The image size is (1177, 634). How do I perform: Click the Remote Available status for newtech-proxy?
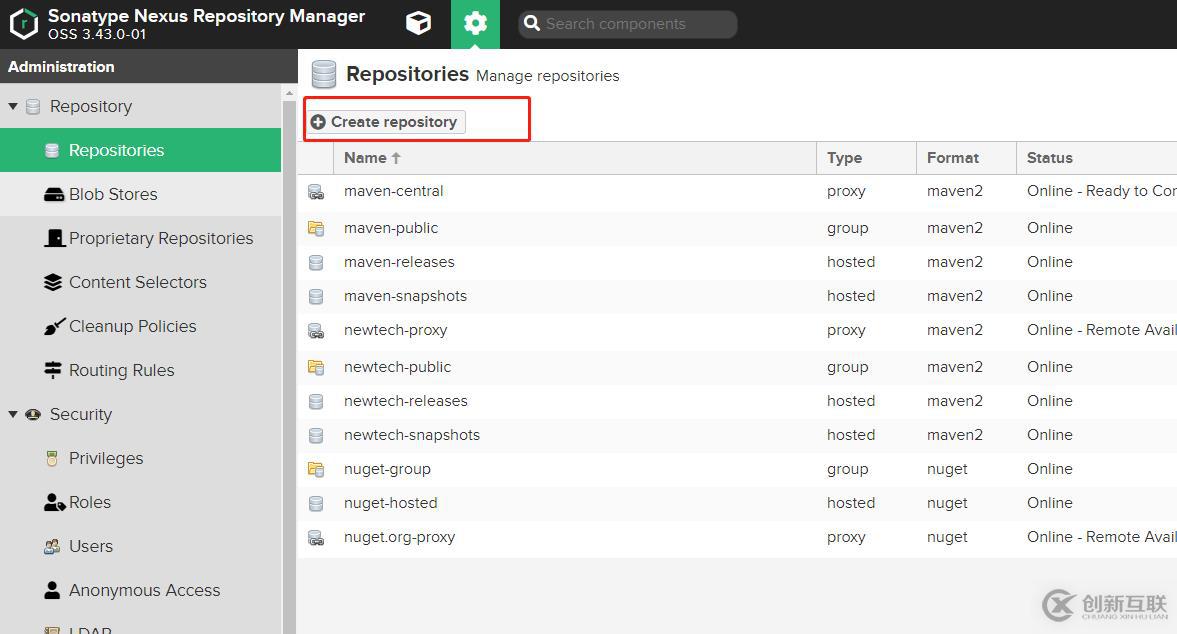(1101, 330)
